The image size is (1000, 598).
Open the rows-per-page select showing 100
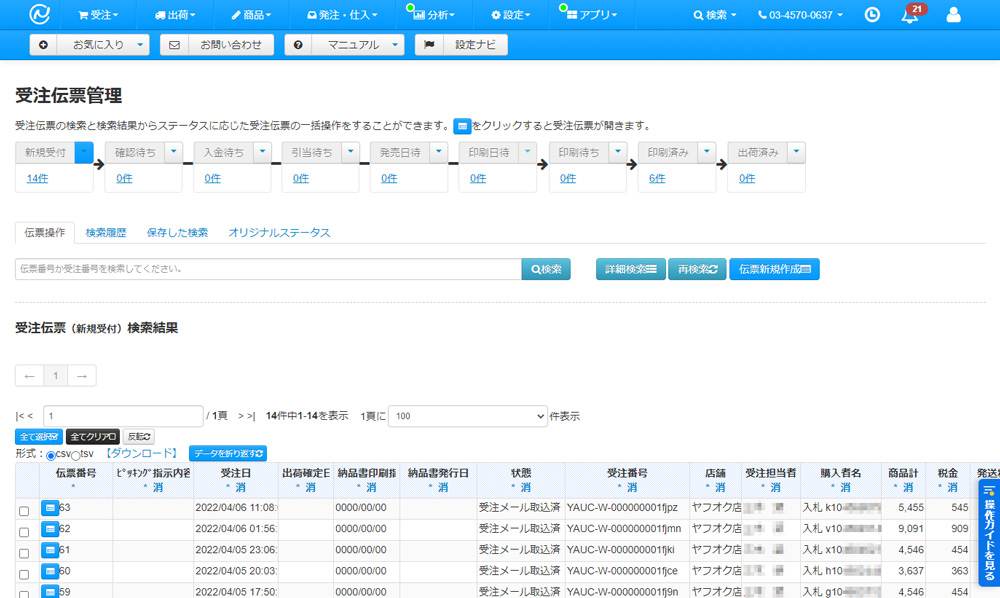pyautogui.click(x=467, y=416)
